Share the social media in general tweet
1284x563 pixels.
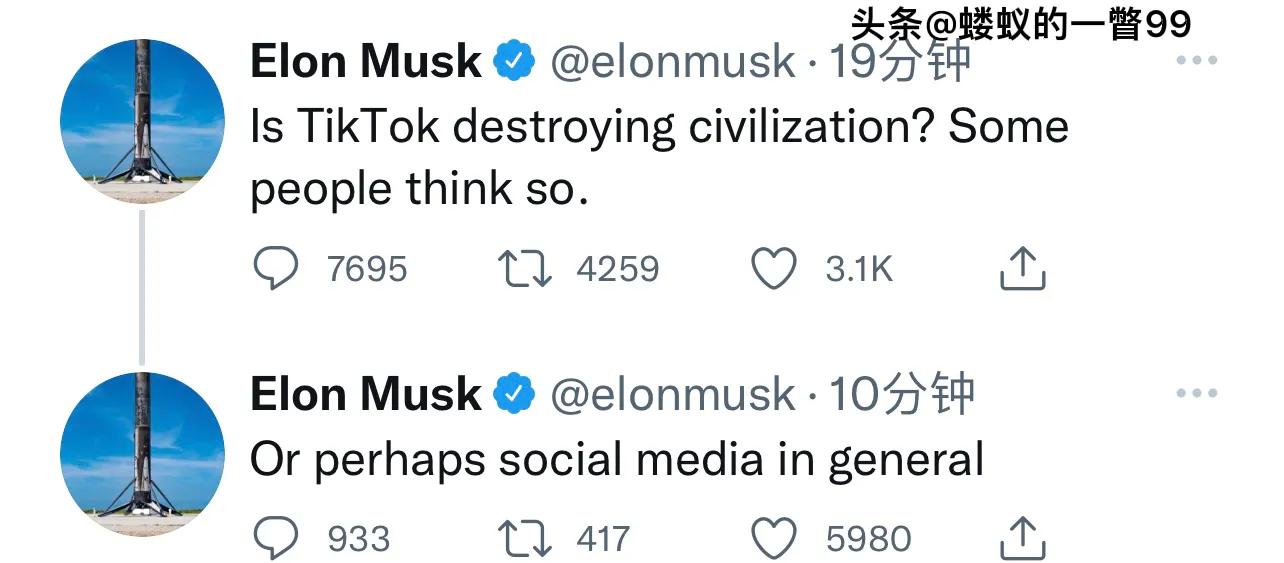(1022, 539)
